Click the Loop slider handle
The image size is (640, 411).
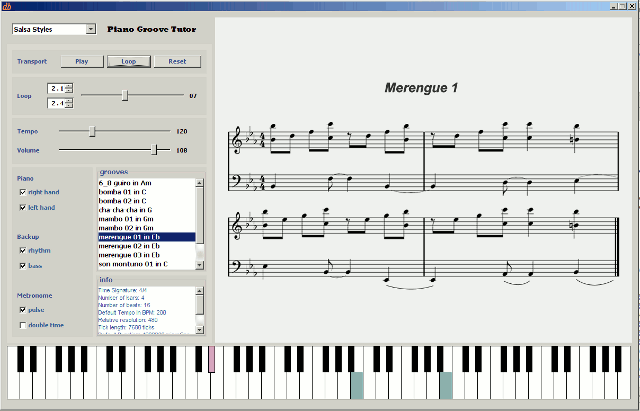click(125, 96)
